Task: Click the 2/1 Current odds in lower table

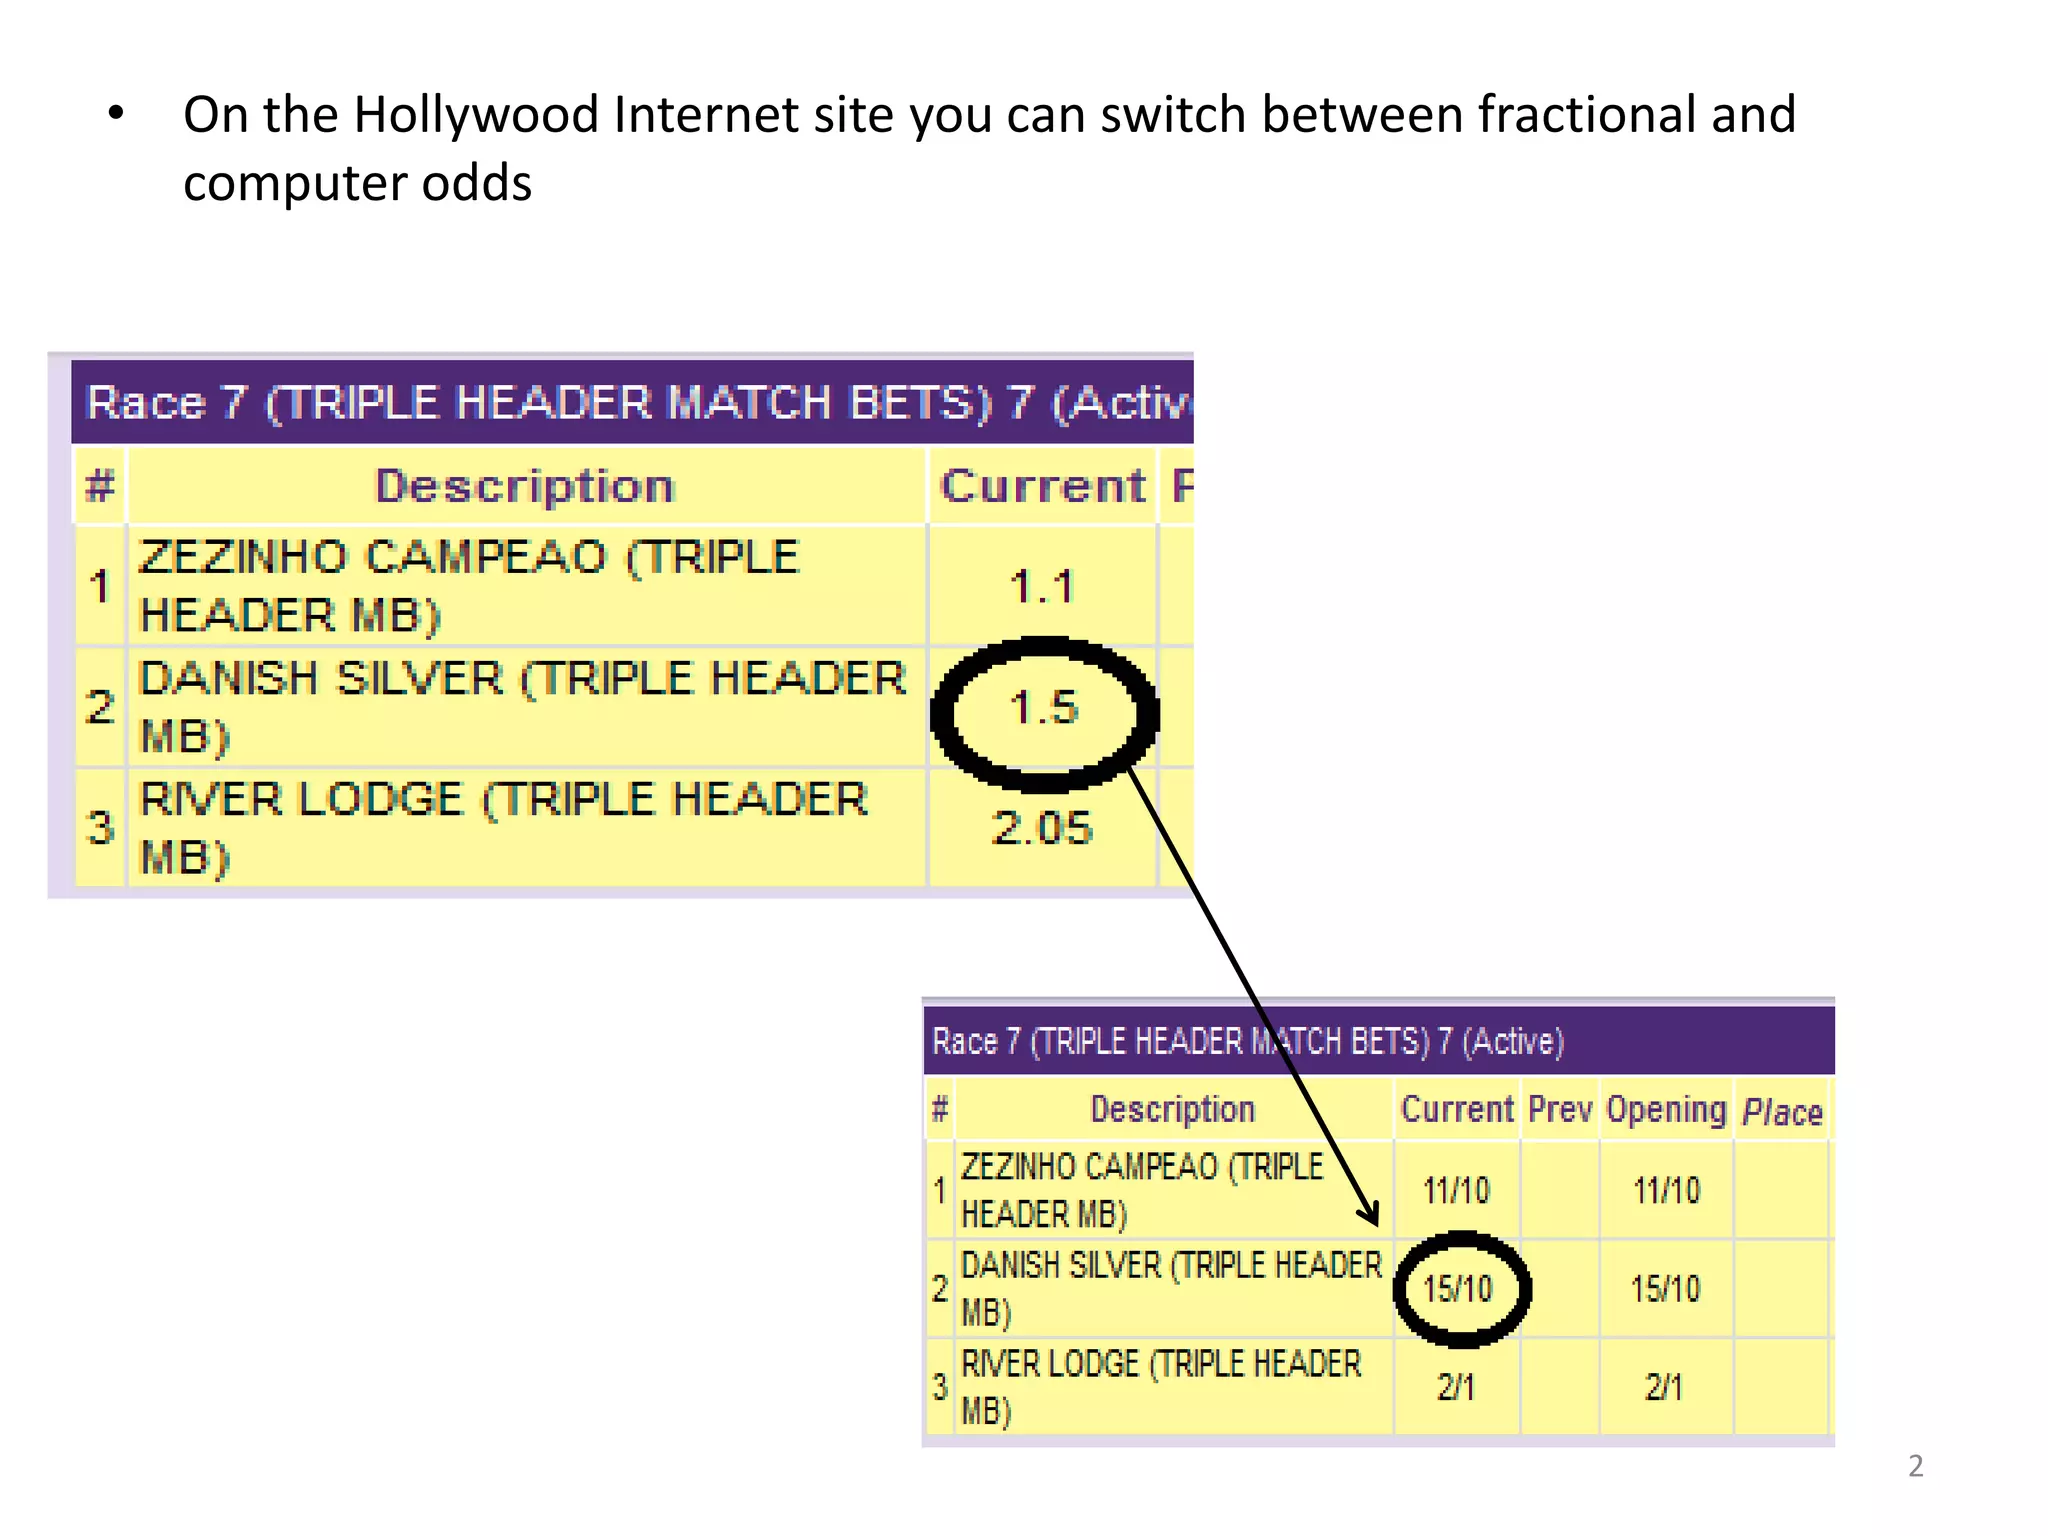Action: (1456, 1387)
